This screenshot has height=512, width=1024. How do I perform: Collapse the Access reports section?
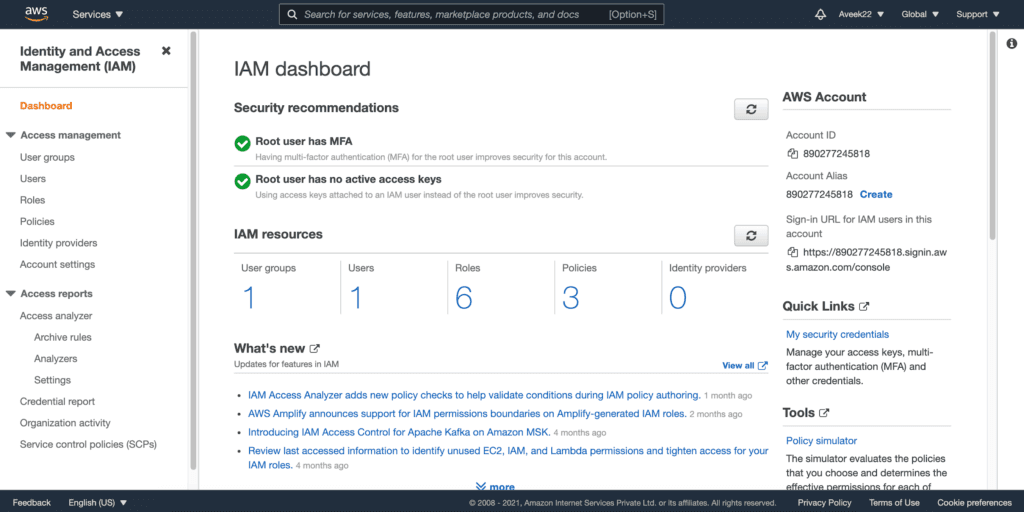click(x=10, y=294)
